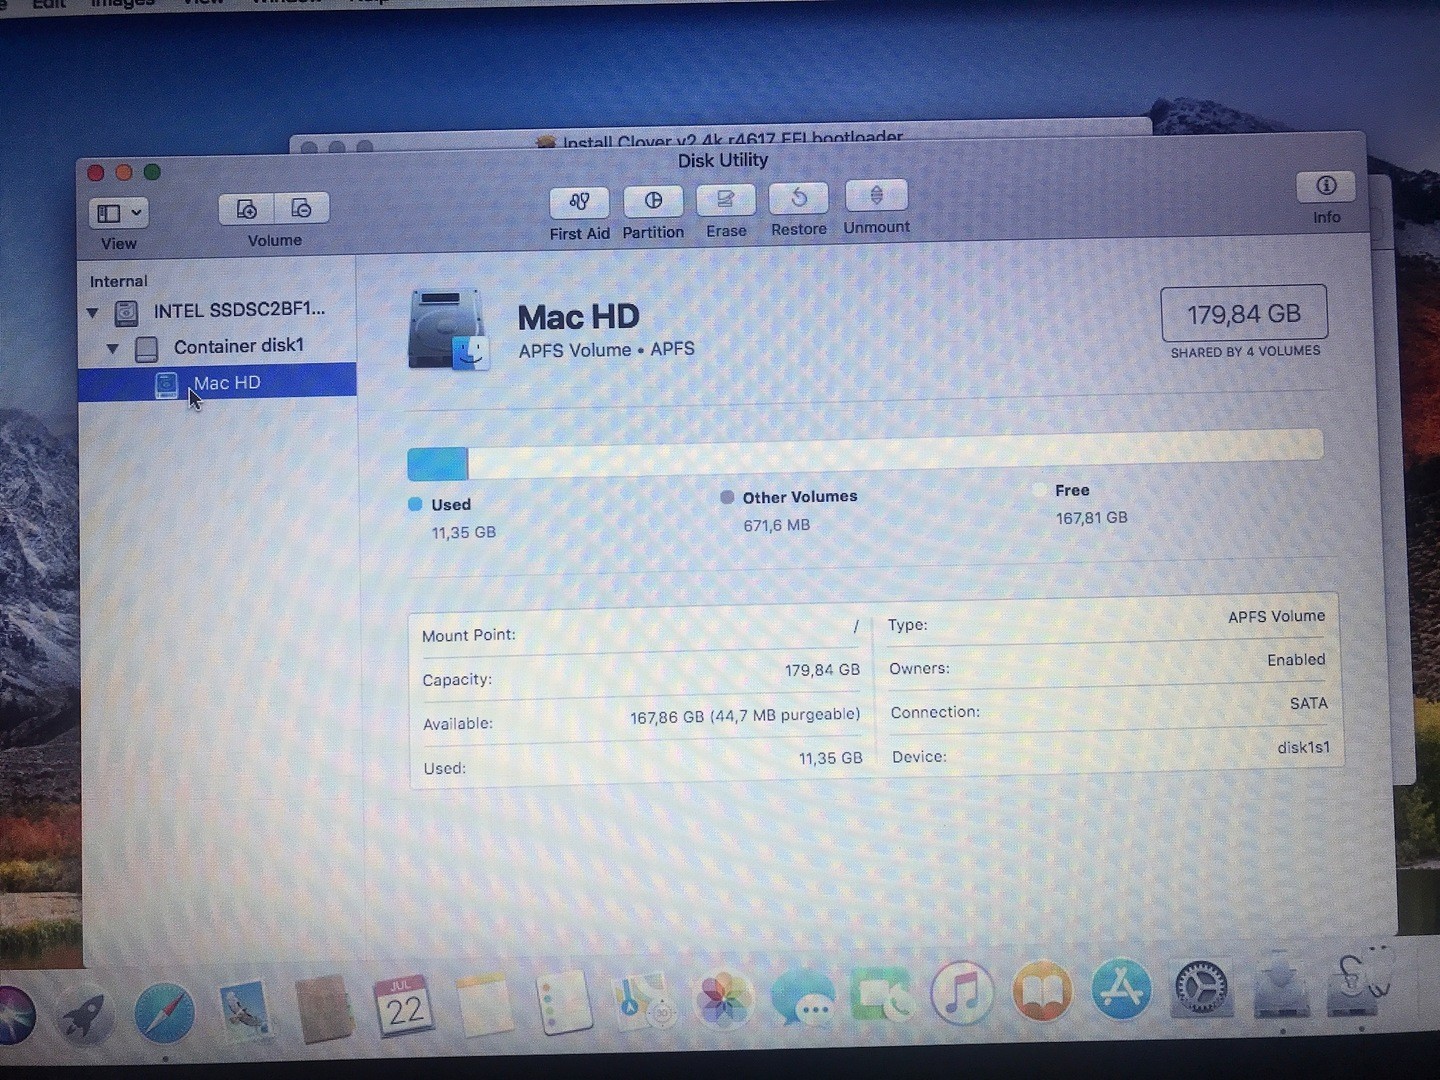This screenshot has height=1080, width=1440.
Task: Open iBooks from the Dock
Action: (x=1042, y=991)
